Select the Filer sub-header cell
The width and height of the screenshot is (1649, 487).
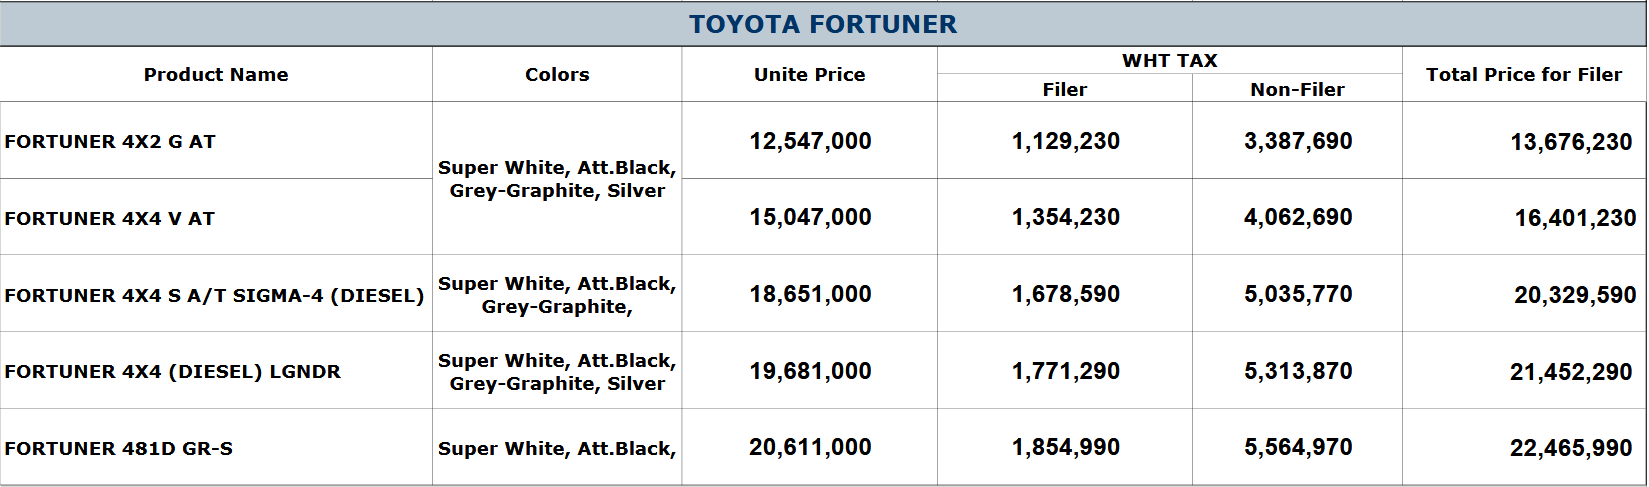pyautogui.click(x=1064, y=89)
